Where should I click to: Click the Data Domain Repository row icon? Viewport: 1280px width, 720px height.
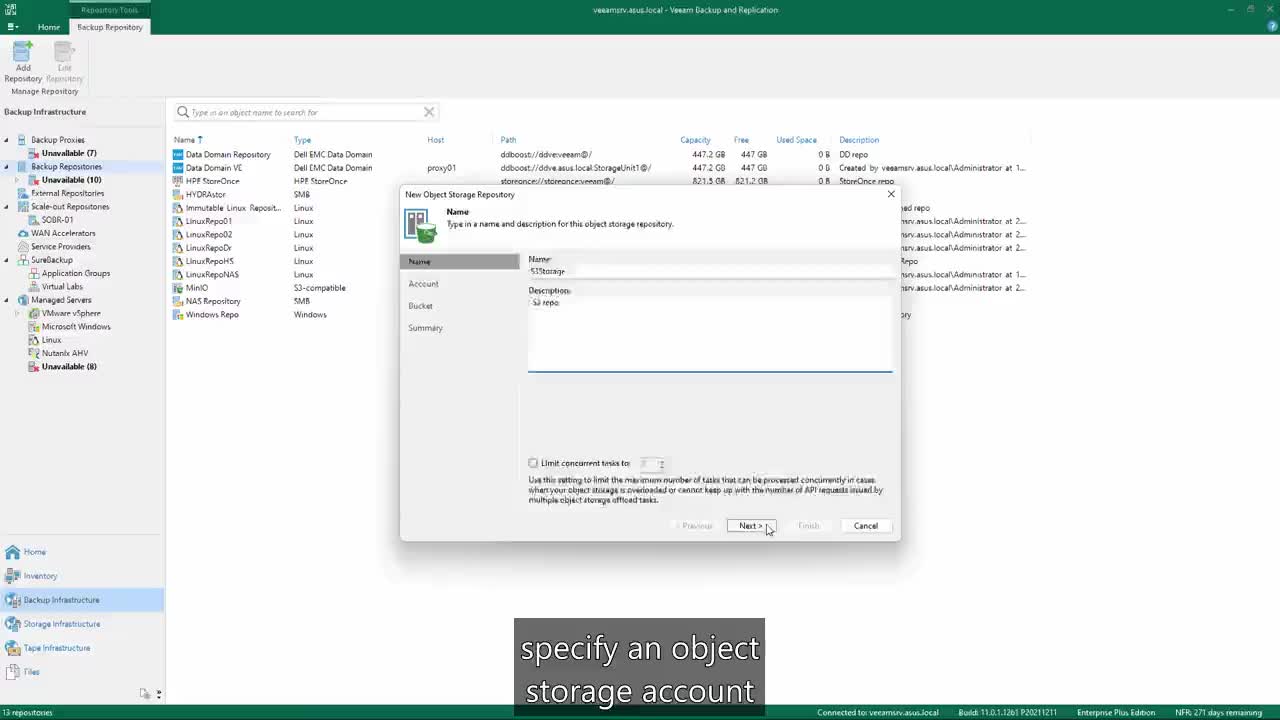click(x=178, y=155)
